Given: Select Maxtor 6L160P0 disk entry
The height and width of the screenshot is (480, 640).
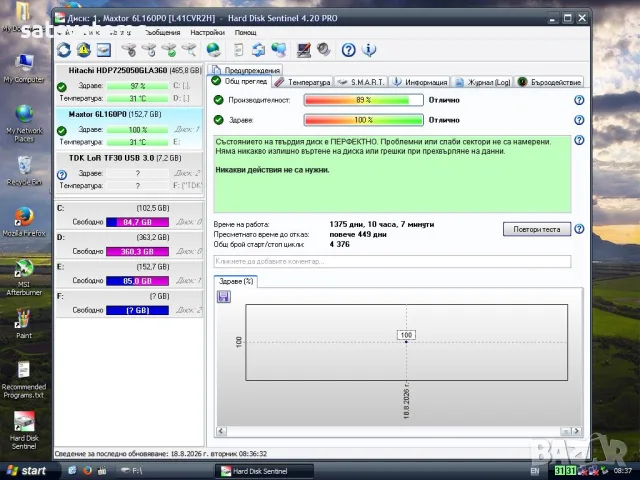Looking at the screenshot, I should coord(129,128).
